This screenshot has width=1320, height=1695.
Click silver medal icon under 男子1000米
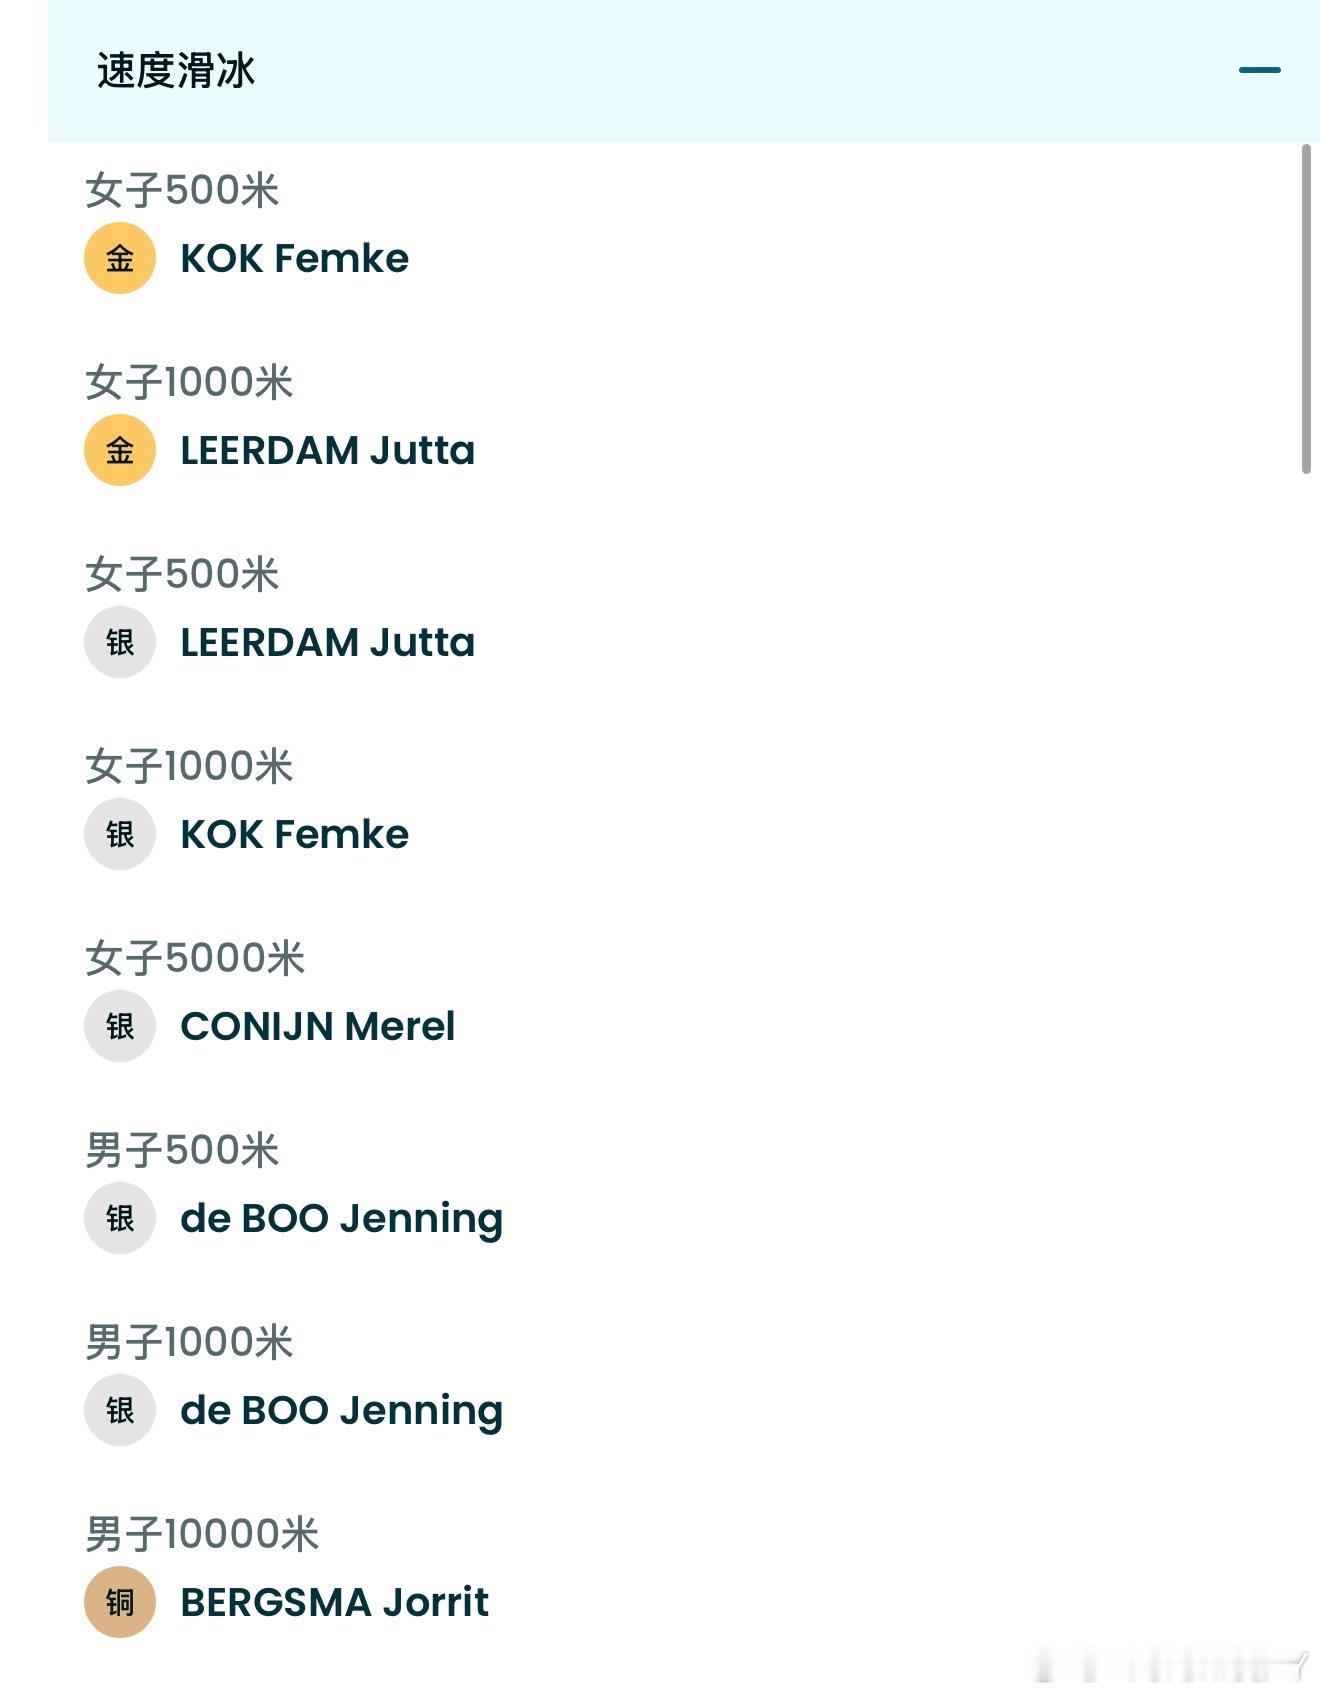click(x=120, y=1410)
